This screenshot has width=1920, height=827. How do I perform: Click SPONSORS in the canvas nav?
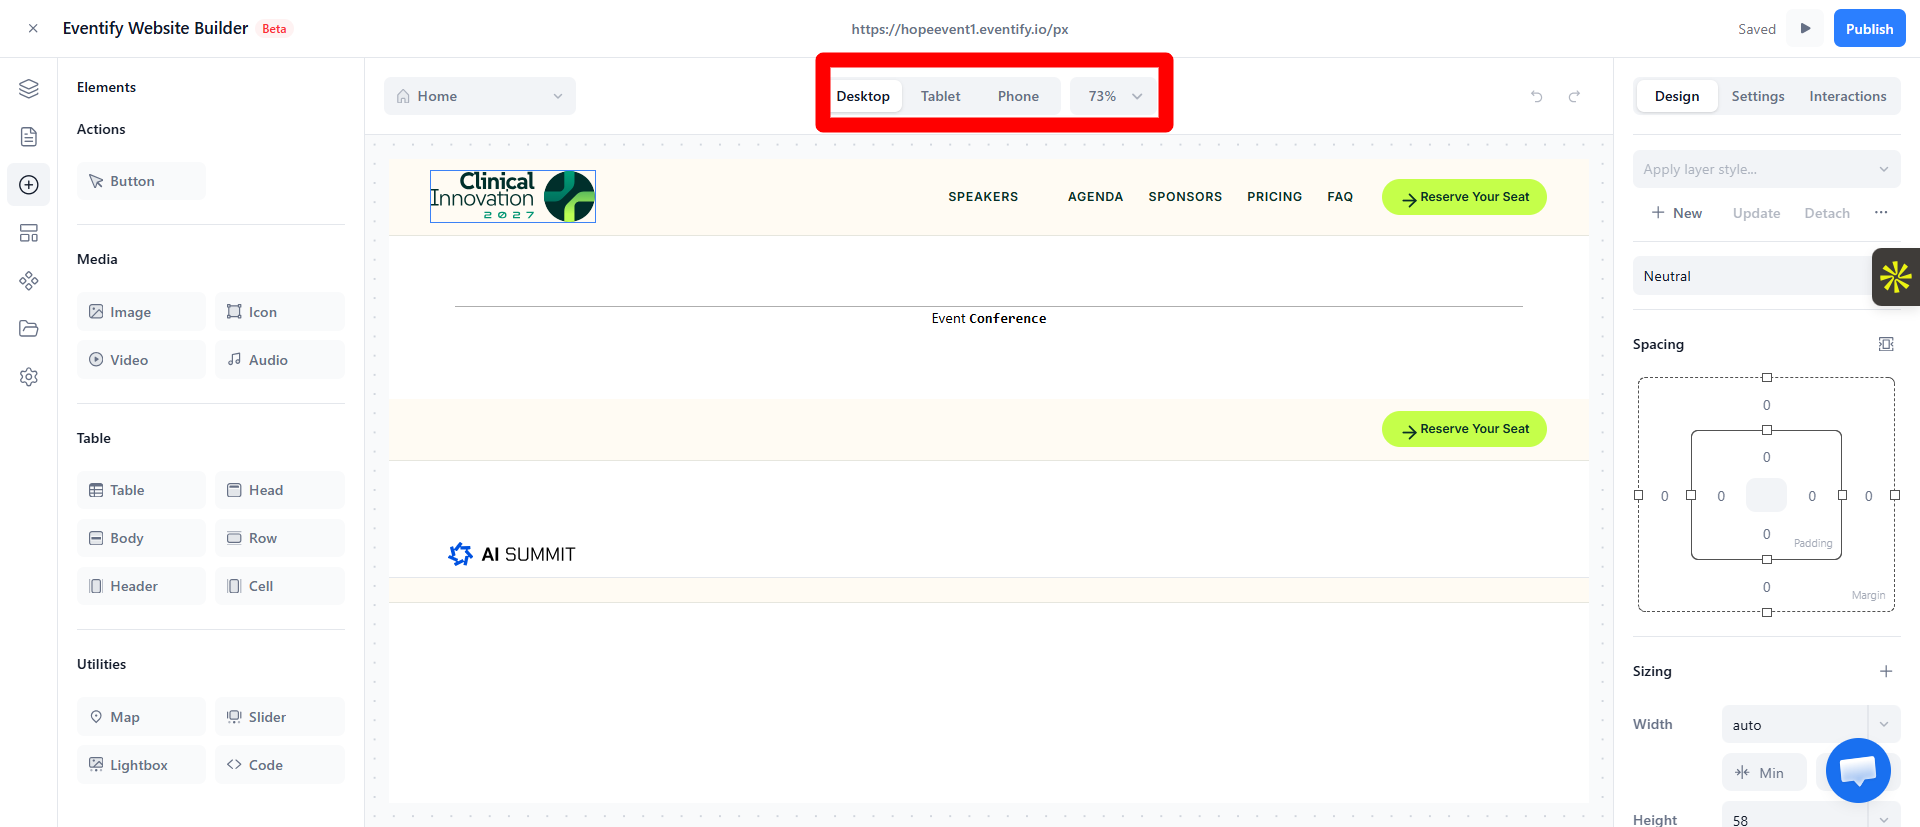(x=1185, y=197)
